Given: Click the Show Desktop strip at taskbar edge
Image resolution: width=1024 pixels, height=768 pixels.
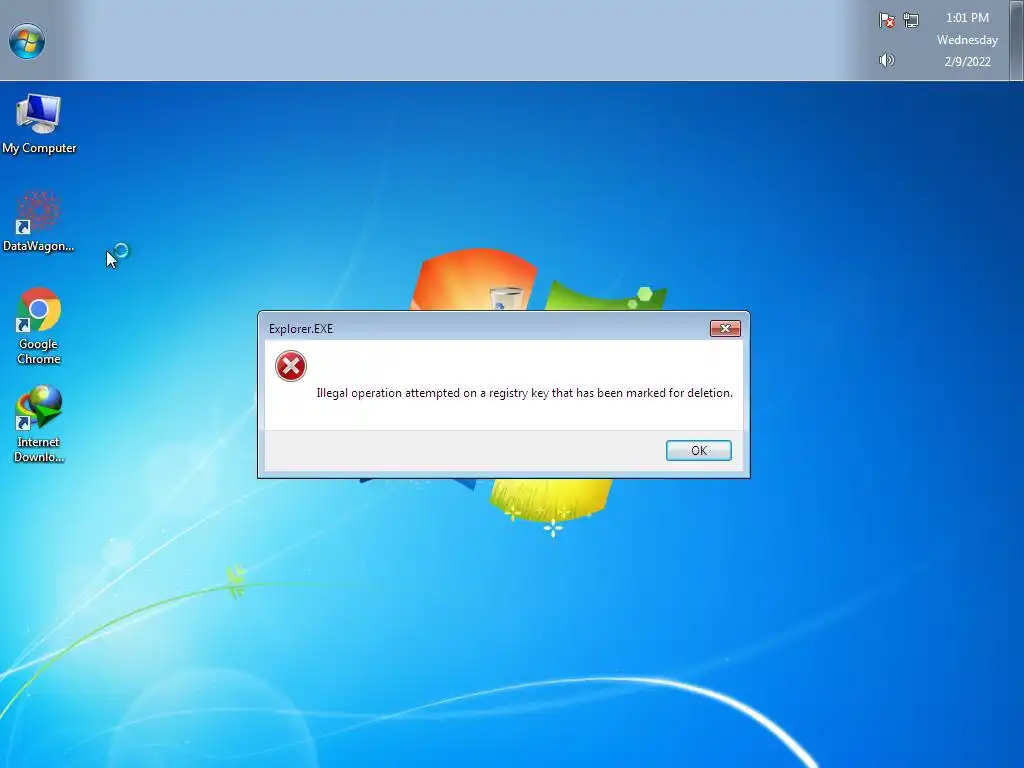Looking at the screenshot, I should pos(1016,40).
